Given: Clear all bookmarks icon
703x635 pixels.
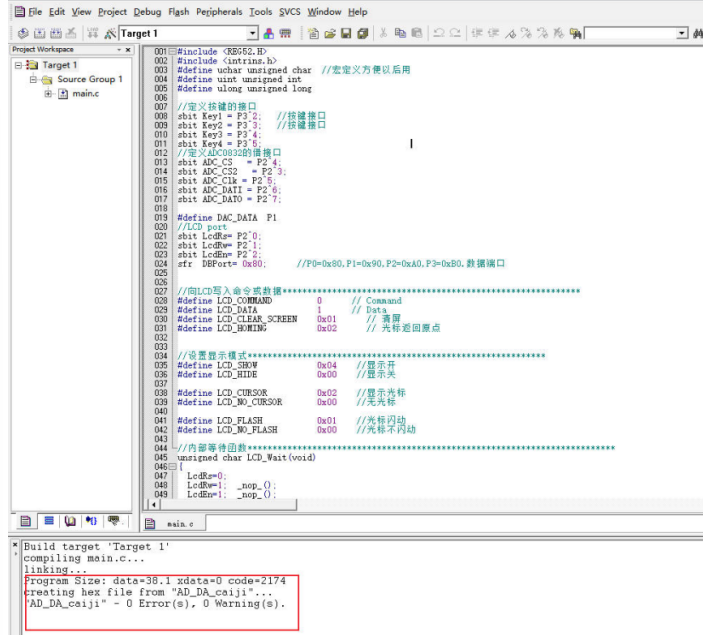Looking at the screenshot, I should pos(559,33).
